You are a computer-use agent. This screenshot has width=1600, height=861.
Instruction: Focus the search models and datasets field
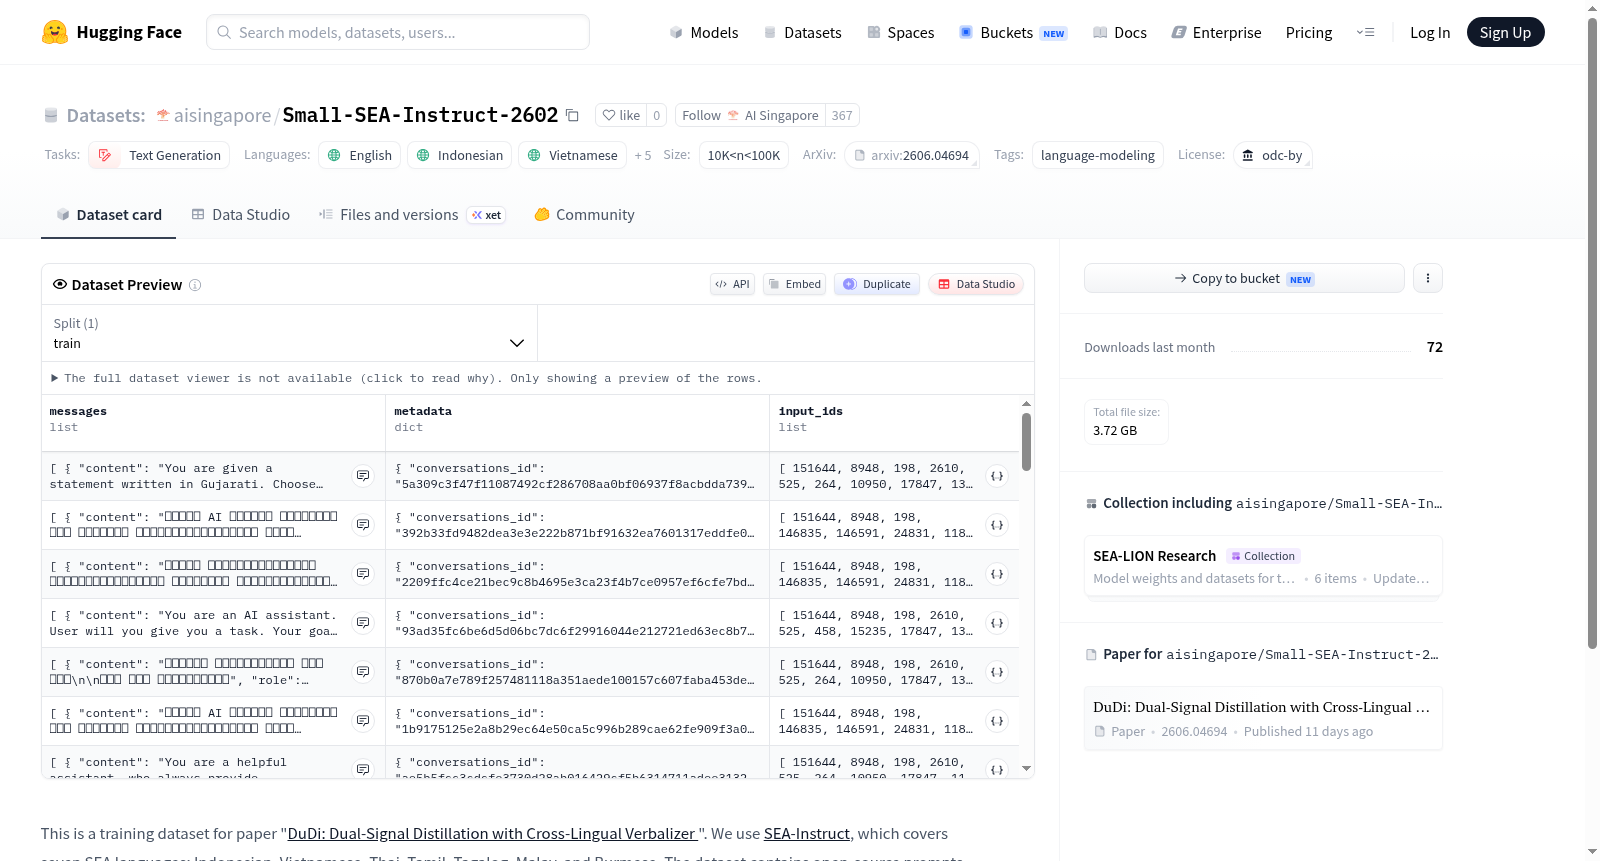click(398, 32)
